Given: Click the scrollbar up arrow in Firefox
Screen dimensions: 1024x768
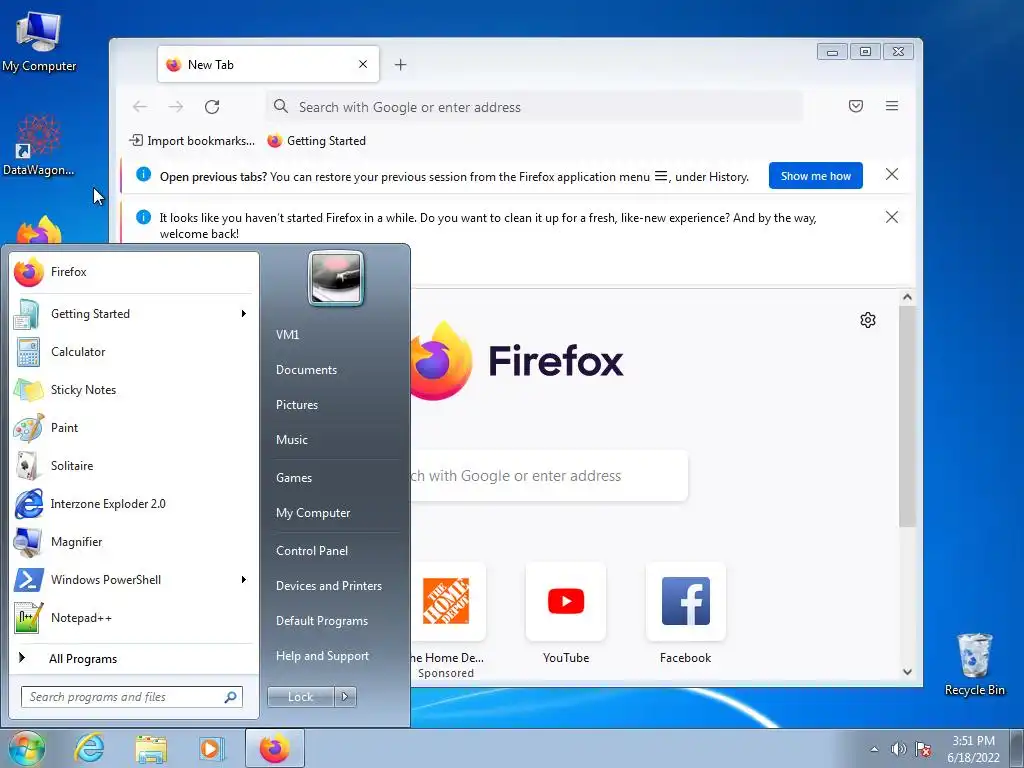Looking at the screenshot, I should pos(907,297).
